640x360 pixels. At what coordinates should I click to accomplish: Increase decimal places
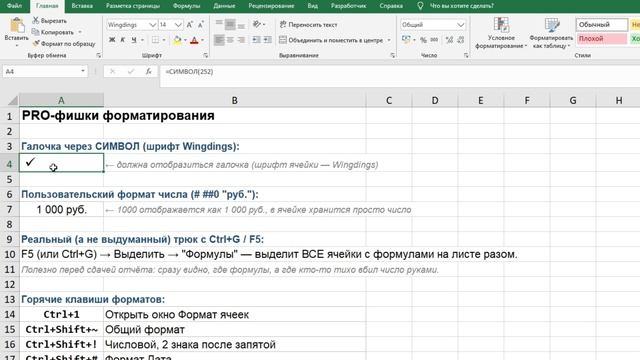coord(449,40)
